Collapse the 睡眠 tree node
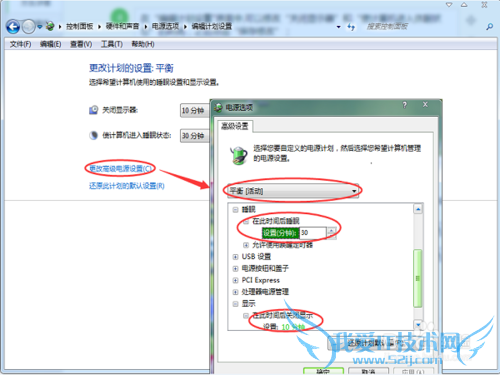500x375 pixels. [236, 210]
